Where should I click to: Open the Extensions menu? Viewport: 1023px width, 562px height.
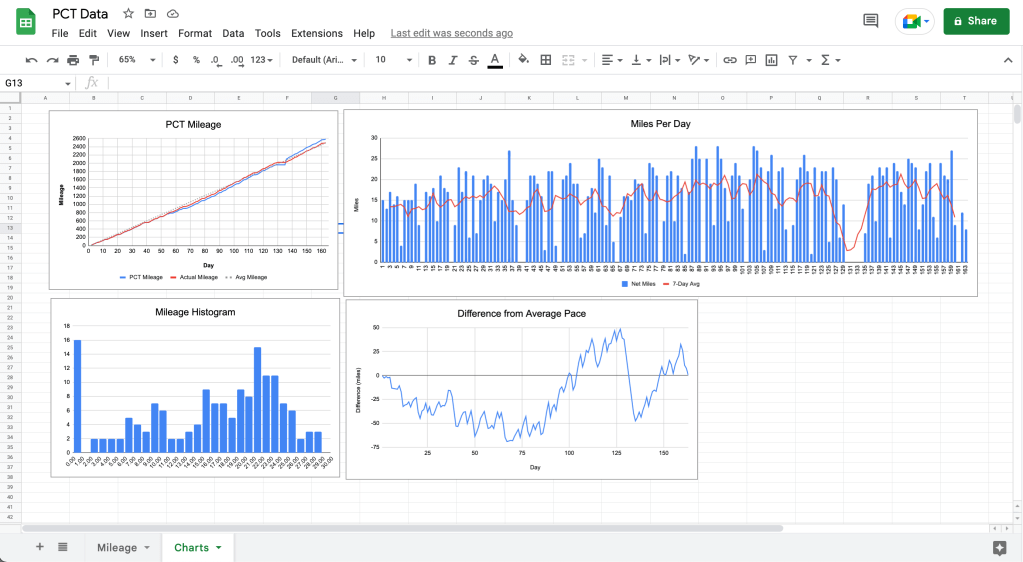[316, 33]
